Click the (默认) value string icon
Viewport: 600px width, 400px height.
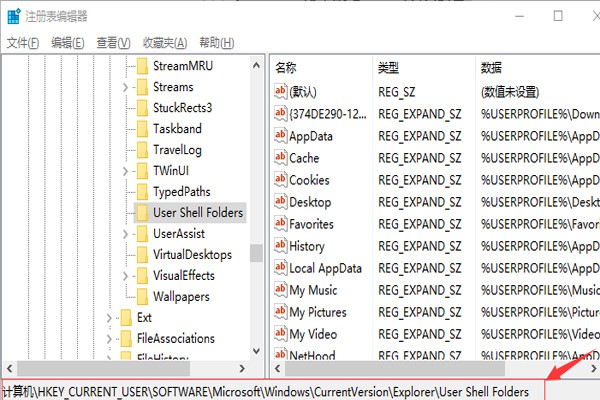point(280,91)
